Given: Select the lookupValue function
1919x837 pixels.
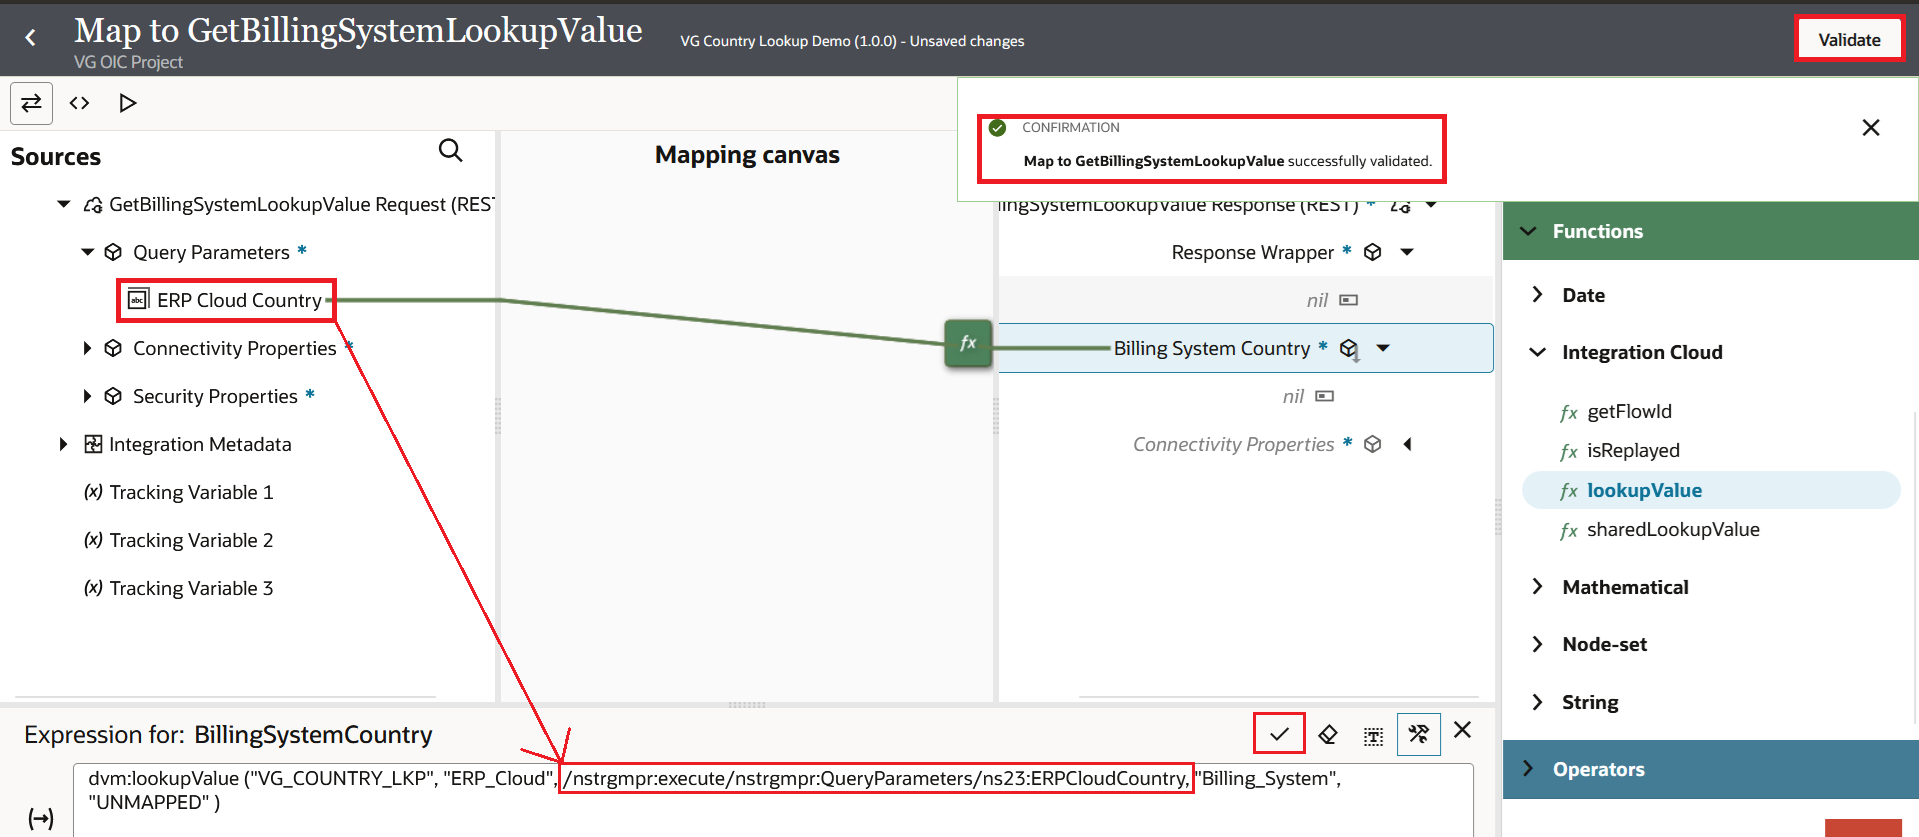Looking at the screenshot, I should pyautogui.click(x=1643, y=490).
